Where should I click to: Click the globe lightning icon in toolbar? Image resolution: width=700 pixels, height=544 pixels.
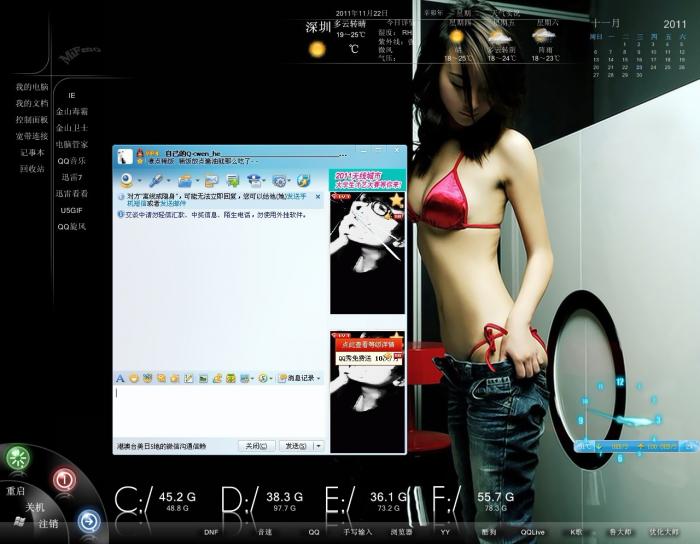(303, 181)
